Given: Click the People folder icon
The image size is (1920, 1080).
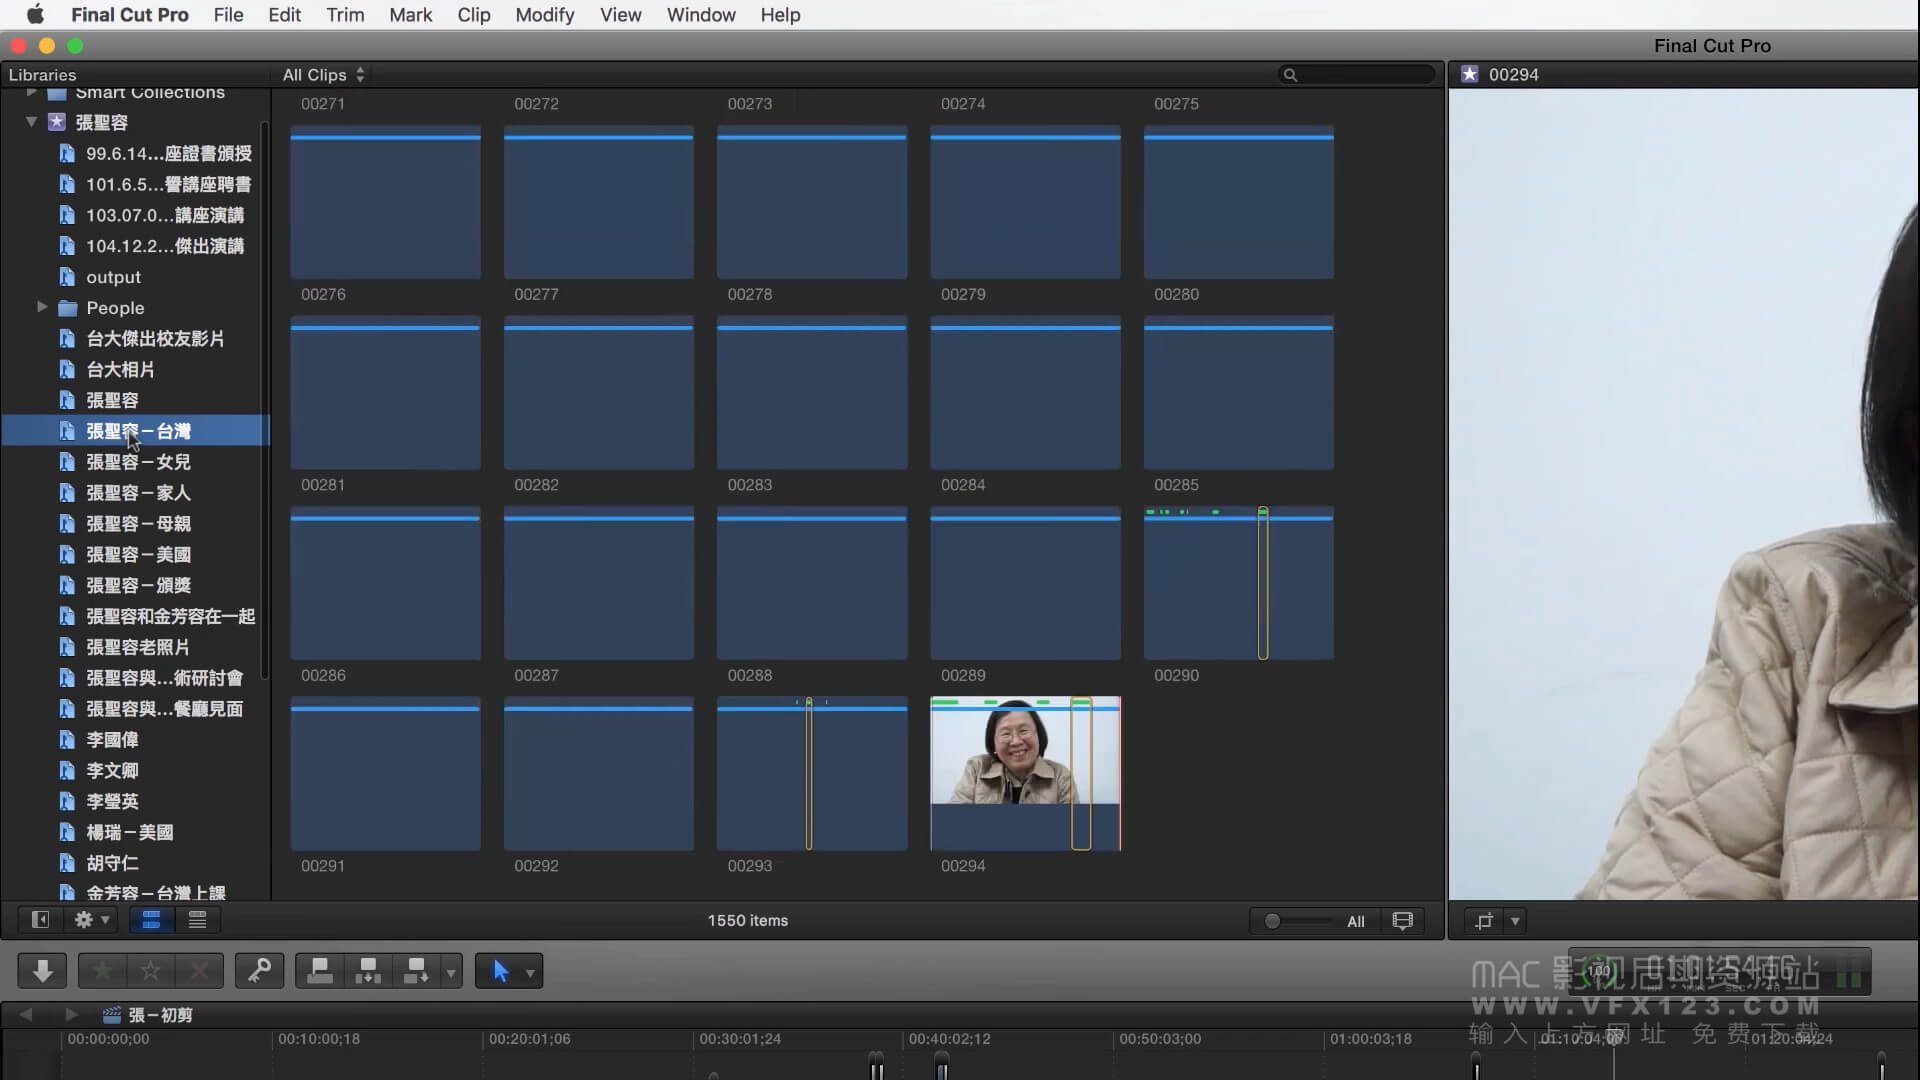Looking at the screenshot, I should click(x=68, y=308).
